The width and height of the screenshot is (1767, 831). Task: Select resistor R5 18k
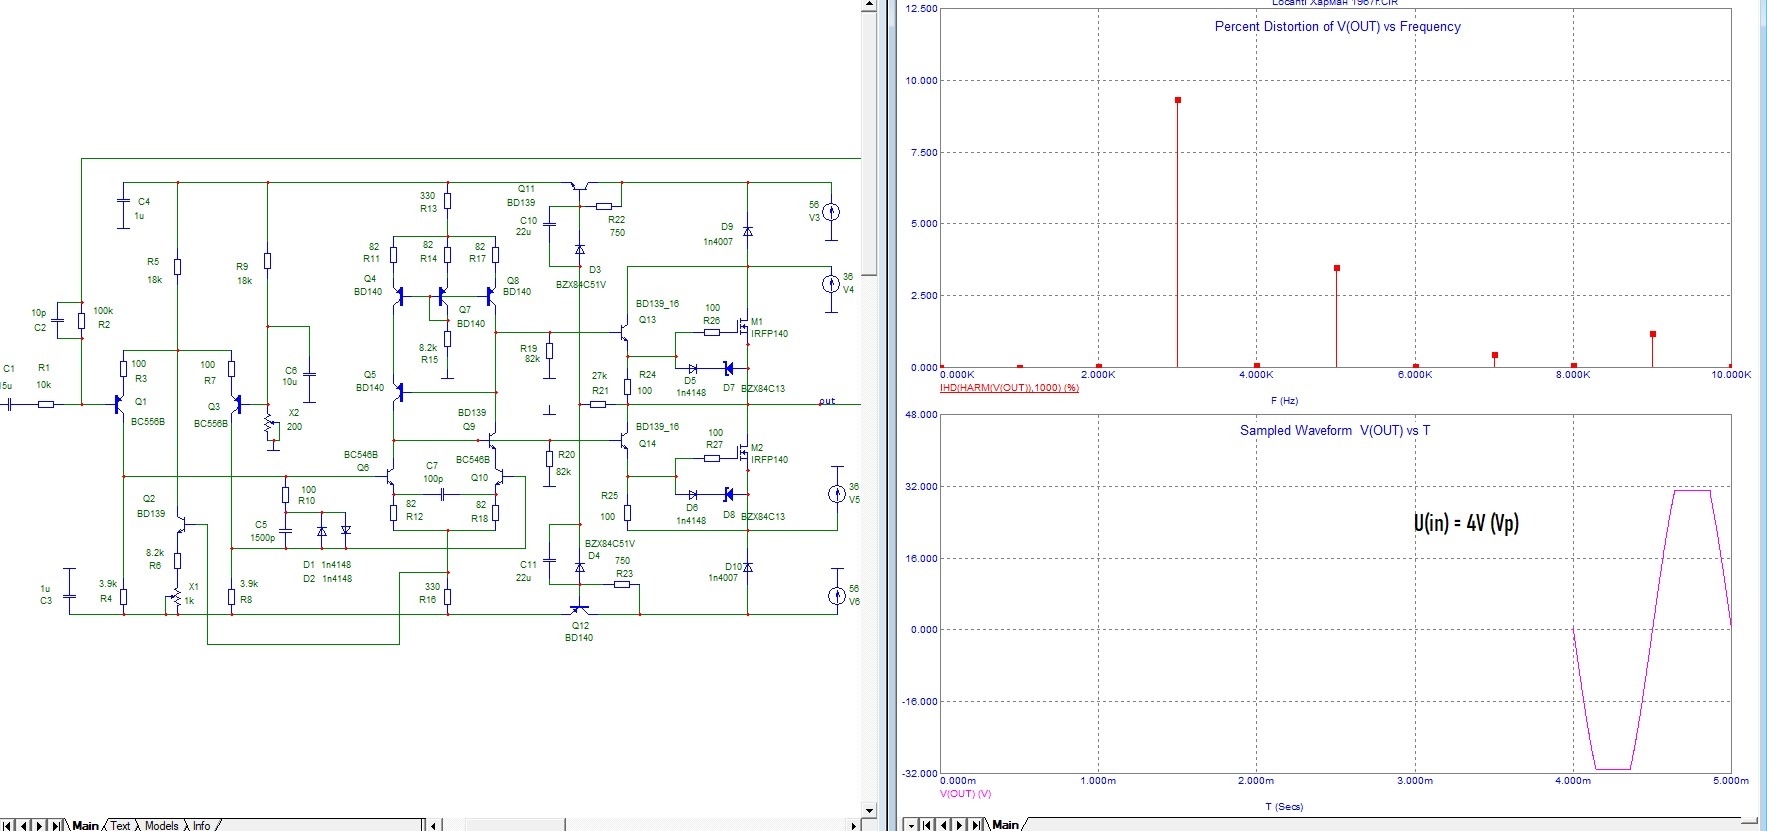(x=177, y=266)
